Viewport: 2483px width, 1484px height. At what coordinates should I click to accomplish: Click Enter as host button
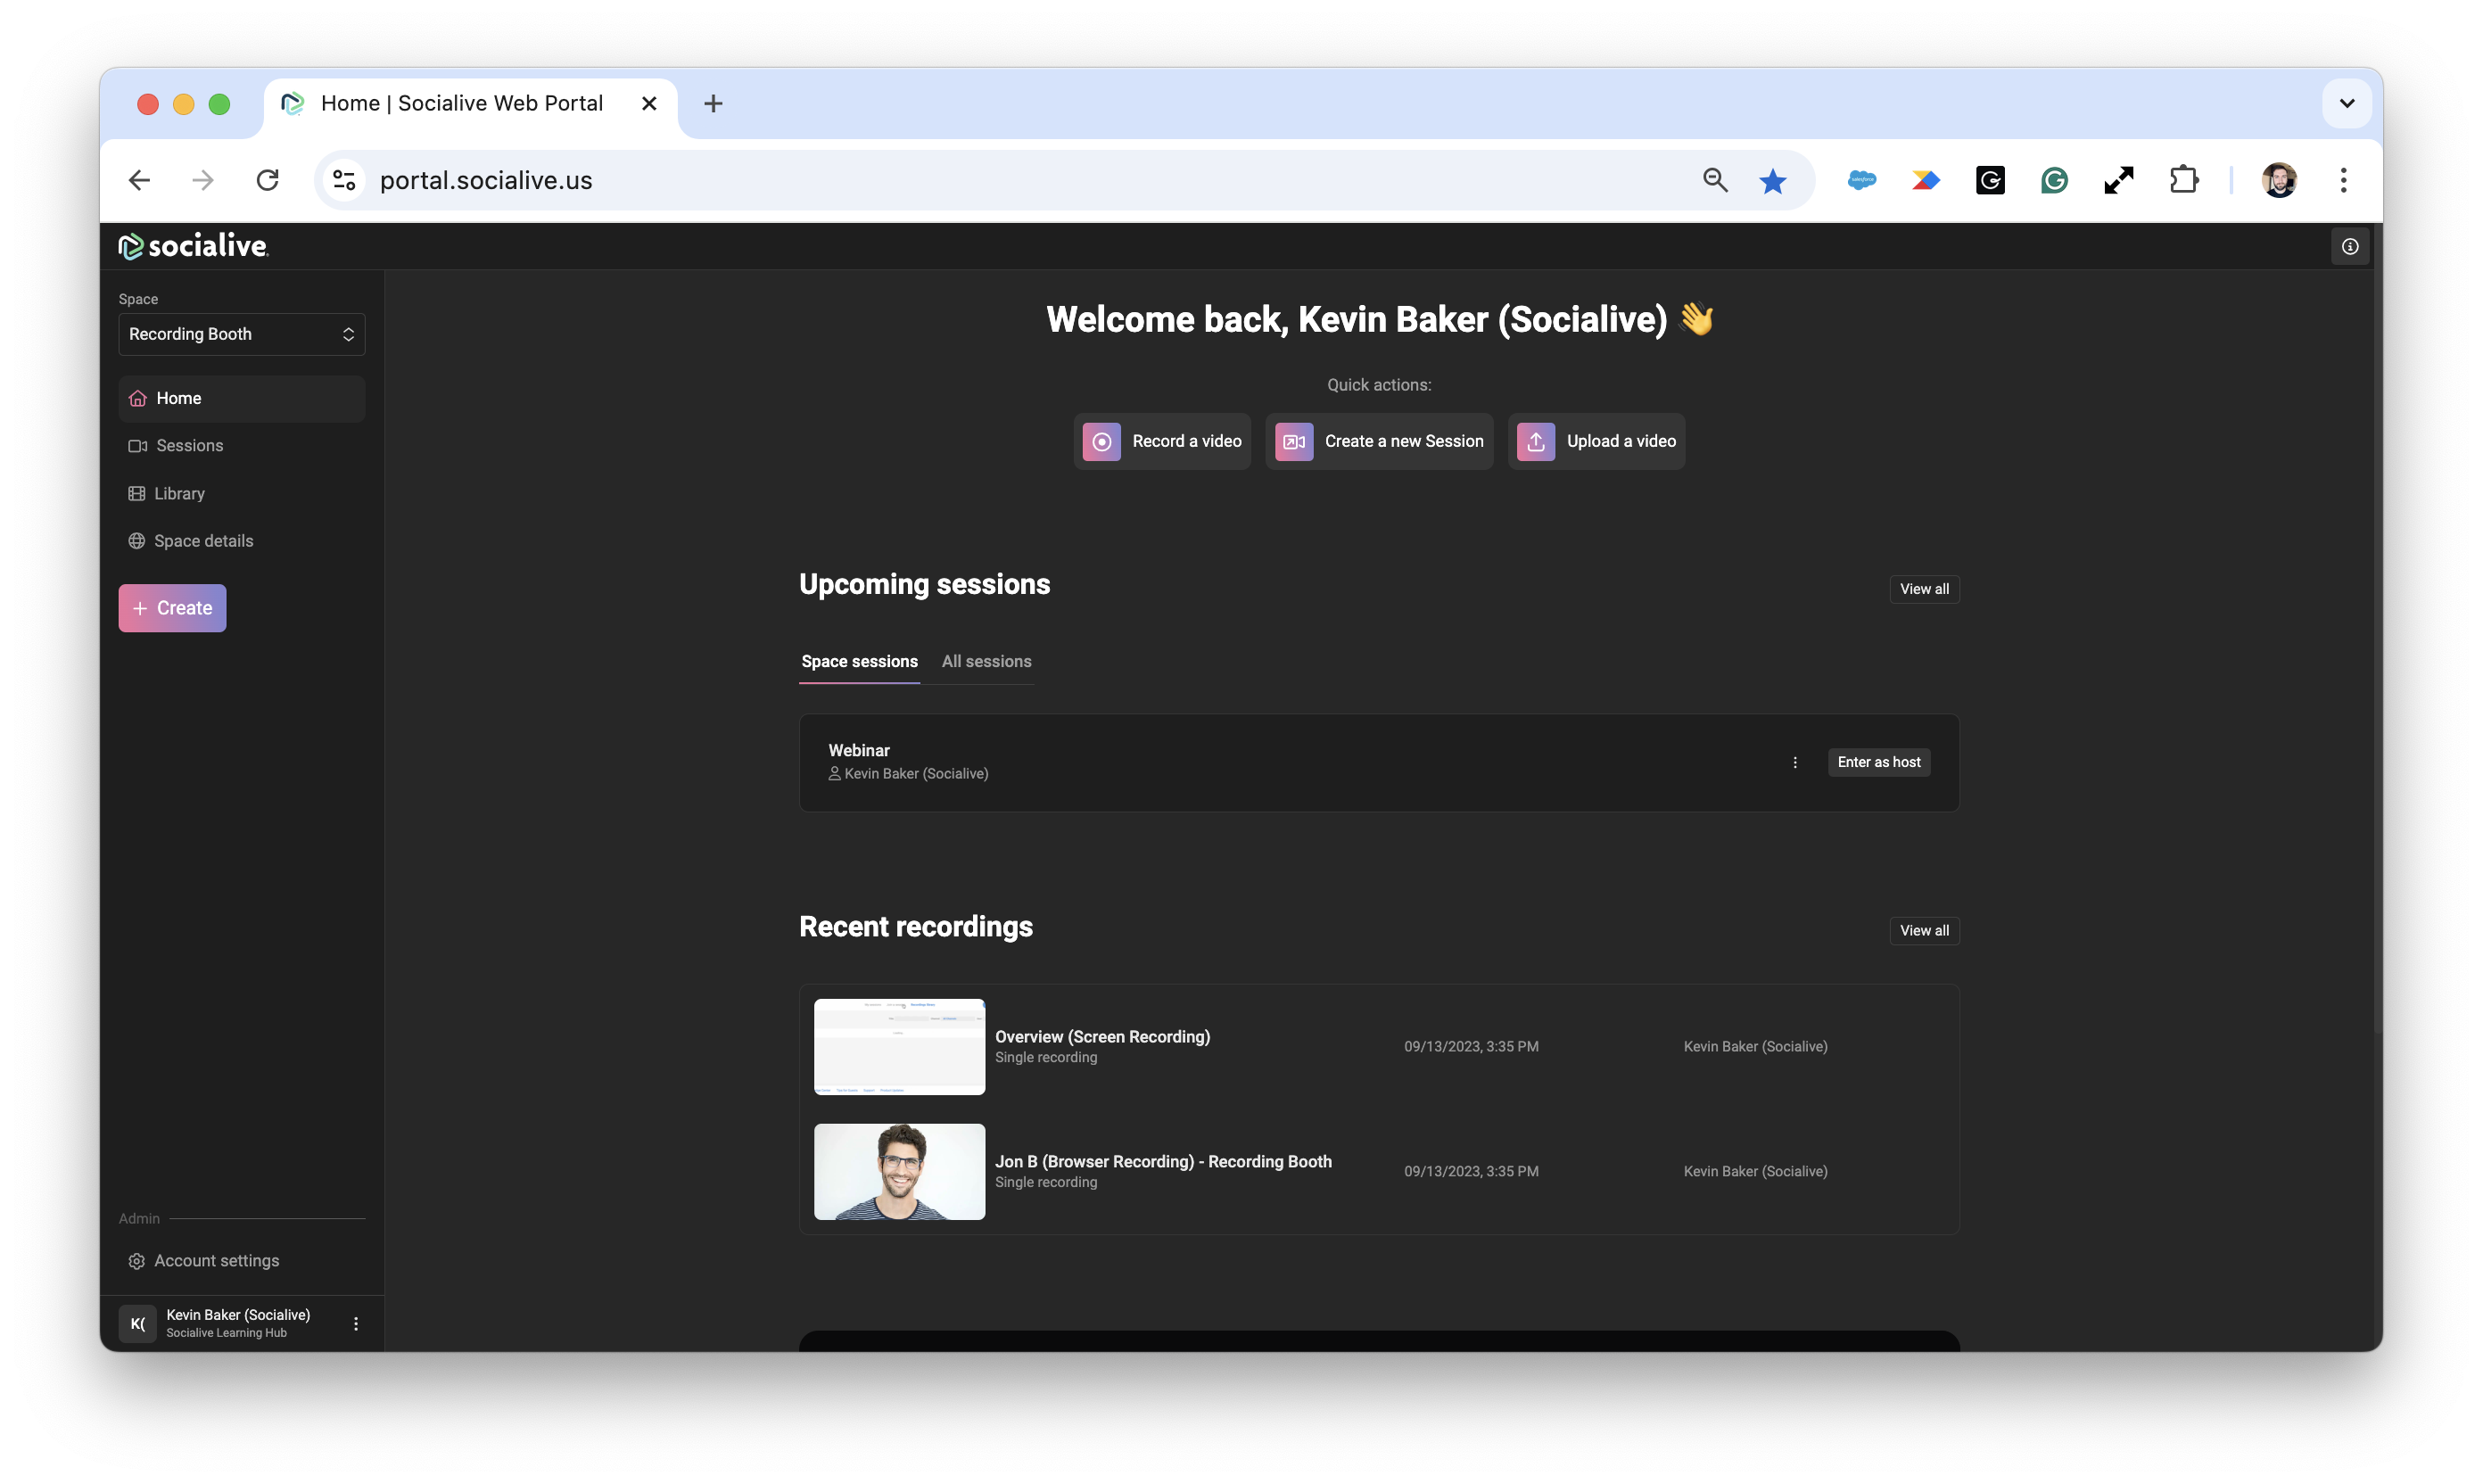1878,762
